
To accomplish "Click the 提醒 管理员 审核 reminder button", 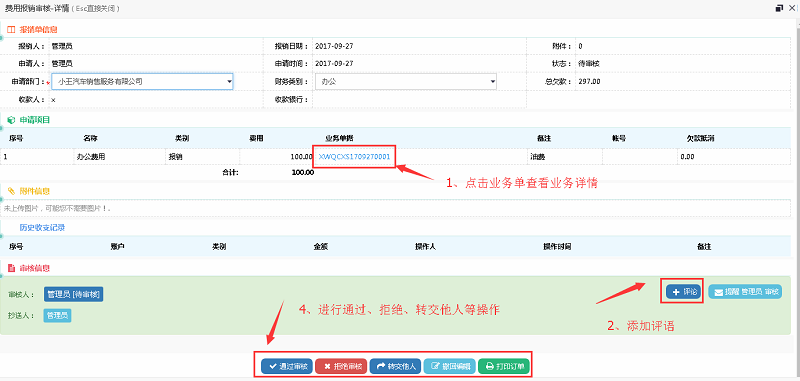I will [745, 292].
